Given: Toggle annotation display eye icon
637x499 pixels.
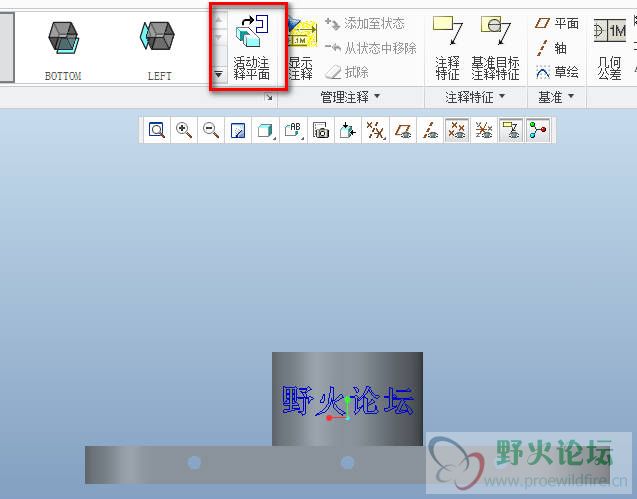Looking at the screenshot, I should point(511,130).
